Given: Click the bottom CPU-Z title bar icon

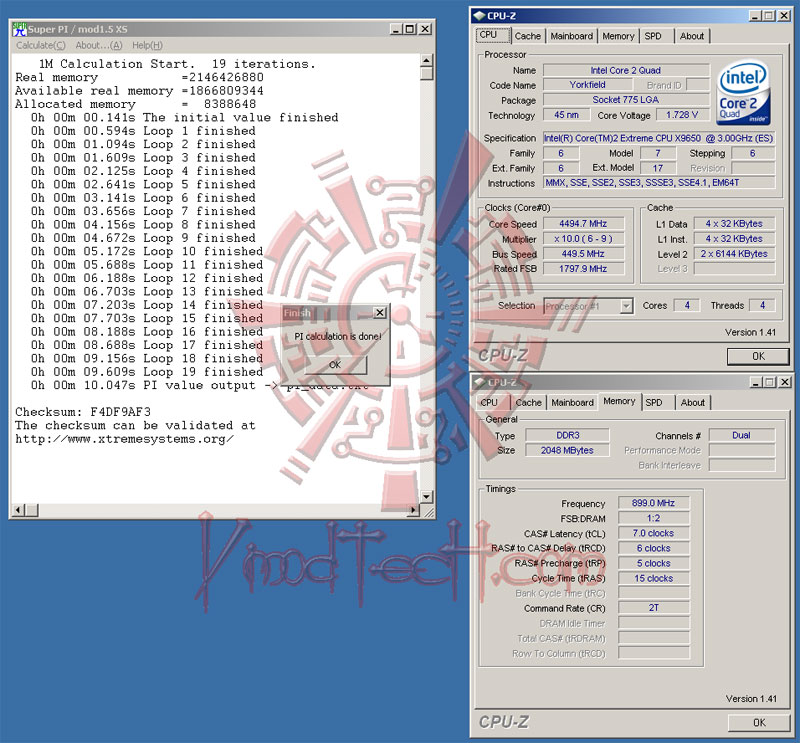Looking at the screenshot, I should [x=480, y=382].
